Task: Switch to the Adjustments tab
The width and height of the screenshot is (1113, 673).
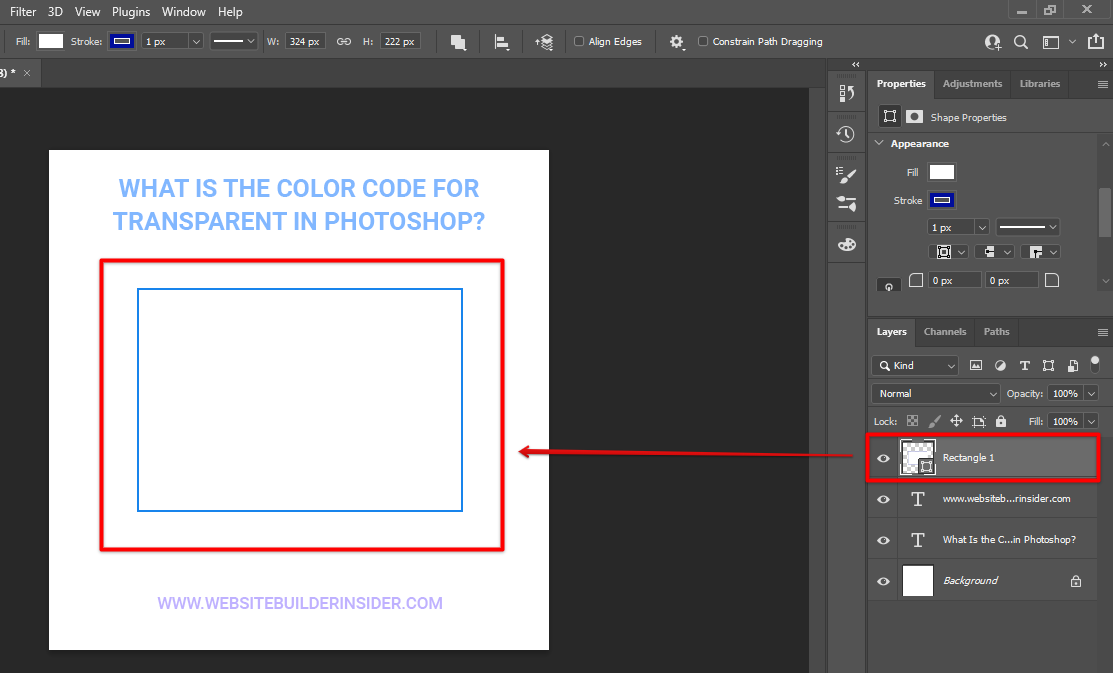Action: [x=971, y=84]
